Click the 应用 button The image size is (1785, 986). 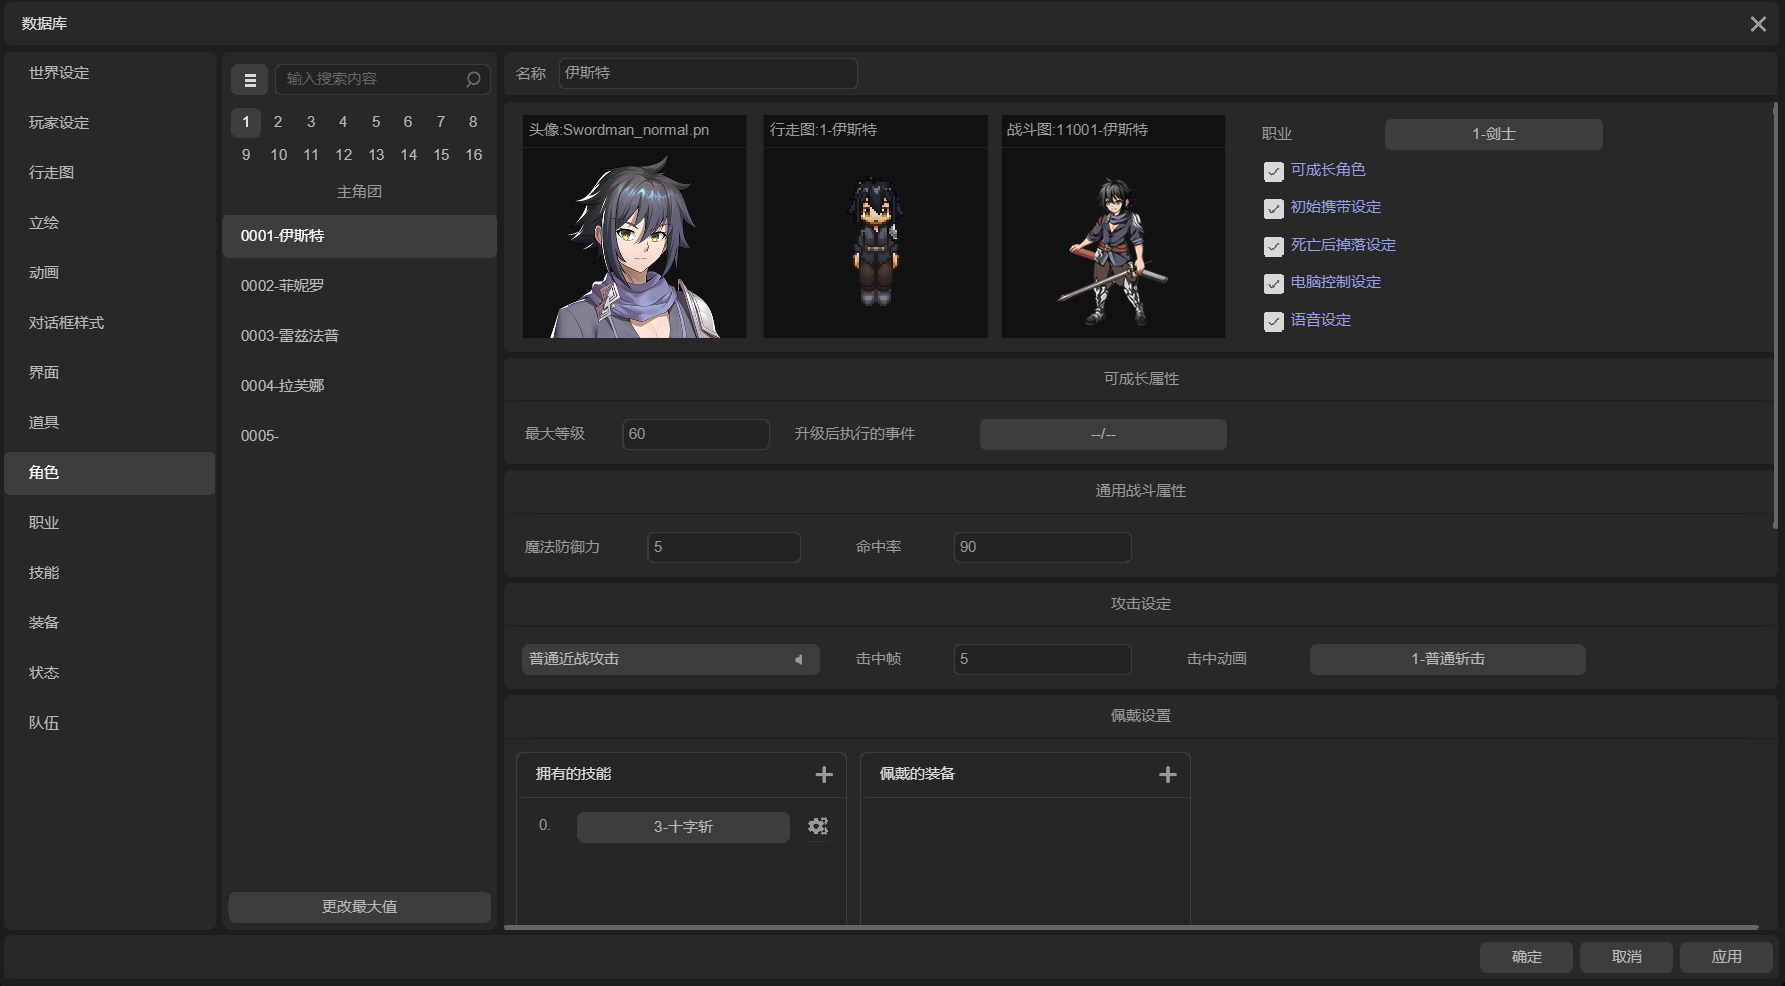coord(1726,957)
